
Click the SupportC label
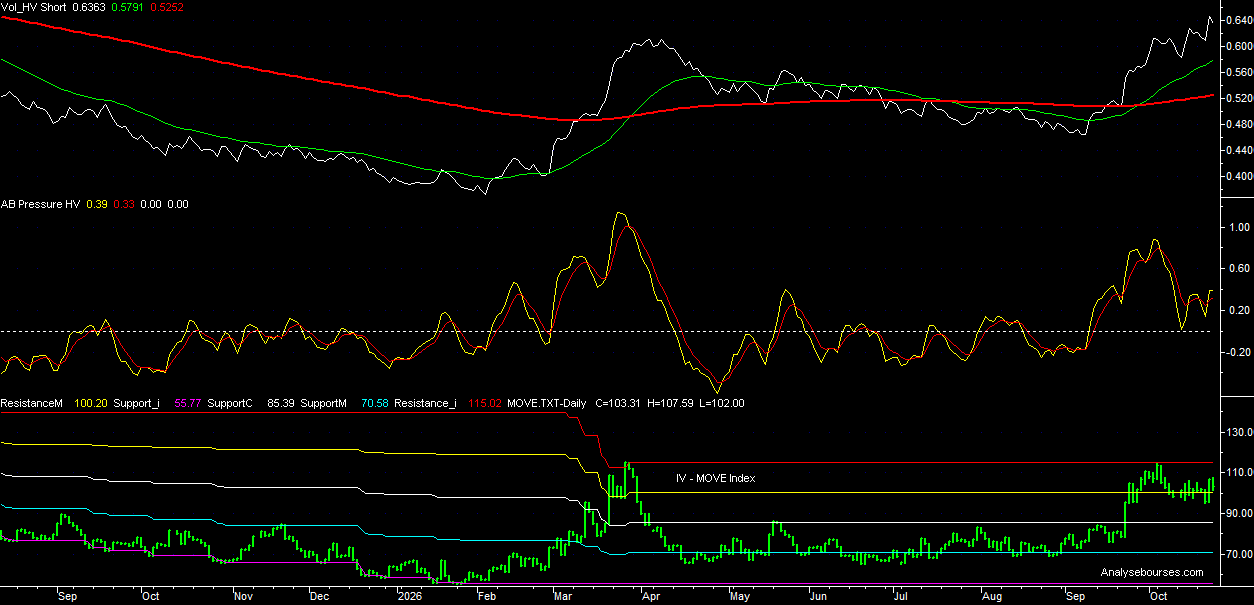coord(228,404)
